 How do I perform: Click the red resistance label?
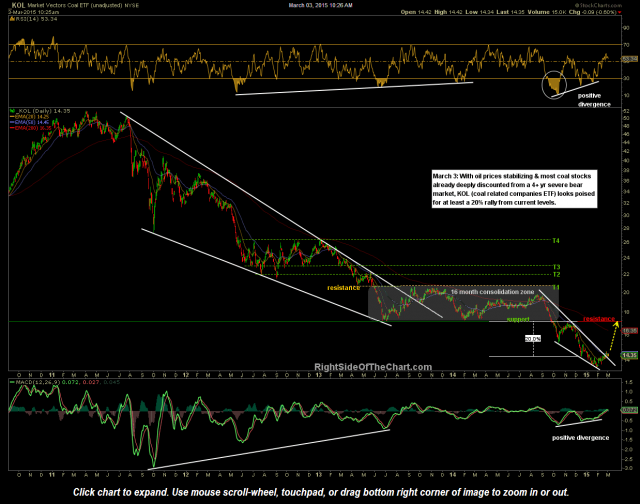pyautogui.click(x=596, y=318)
